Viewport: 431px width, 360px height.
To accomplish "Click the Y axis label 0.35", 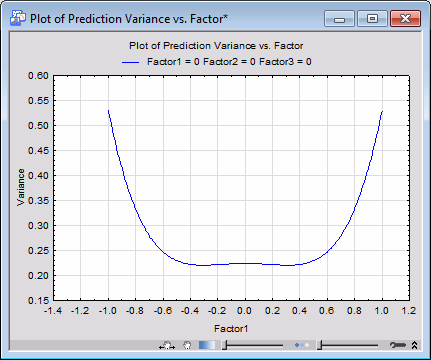I will 38,201.
